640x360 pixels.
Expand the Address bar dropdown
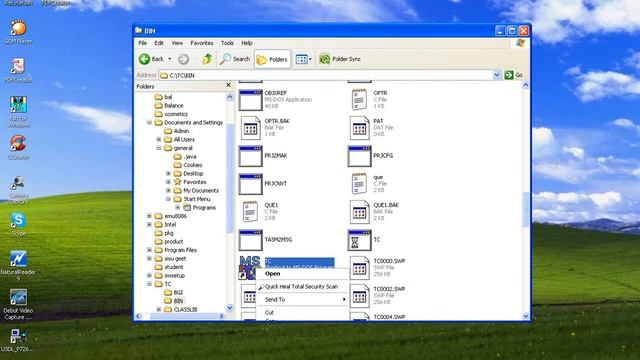click(497, 75)
